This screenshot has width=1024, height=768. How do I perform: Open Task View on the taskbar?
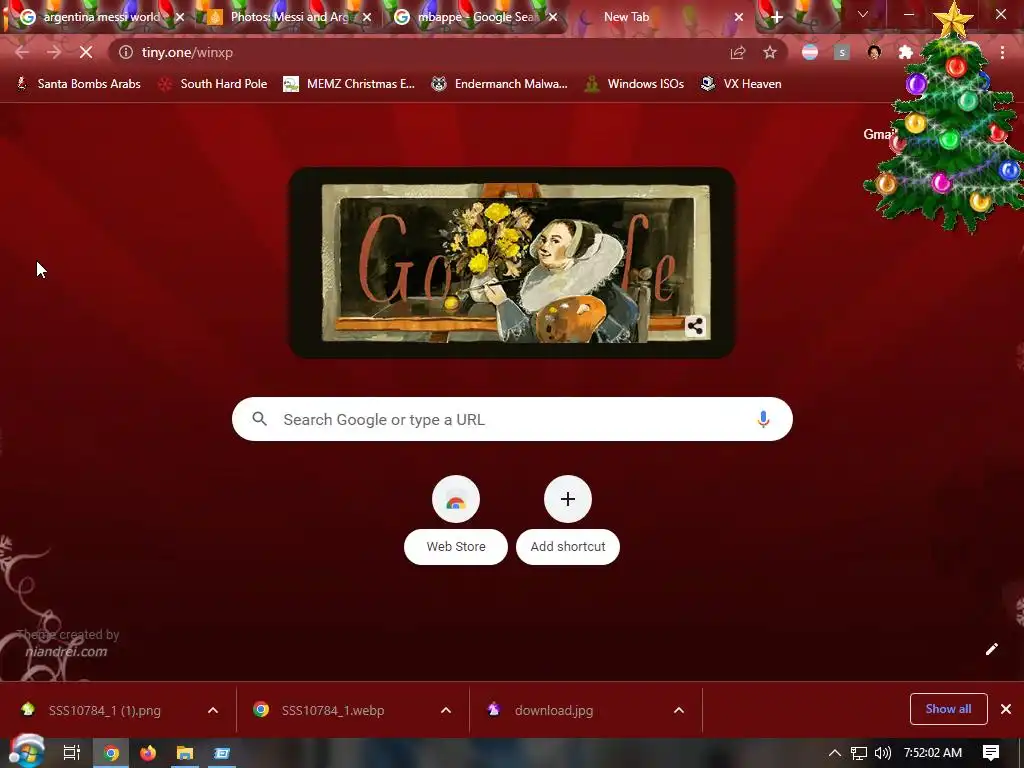(x=72, y=753)
